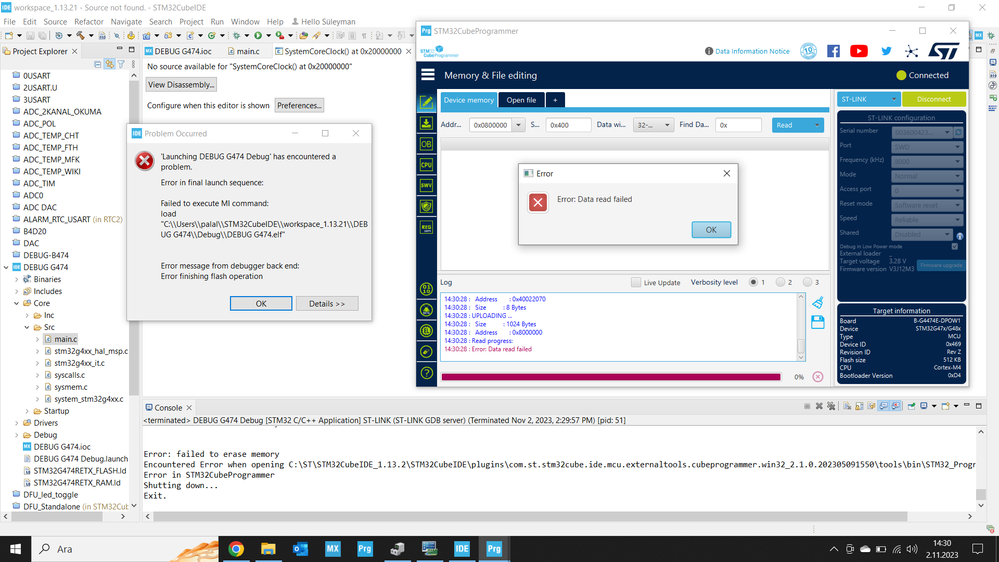Open File Explorer from taskbar
Image resolution: width=999 pixels, height=562 pixels.
tap(268, 549)
